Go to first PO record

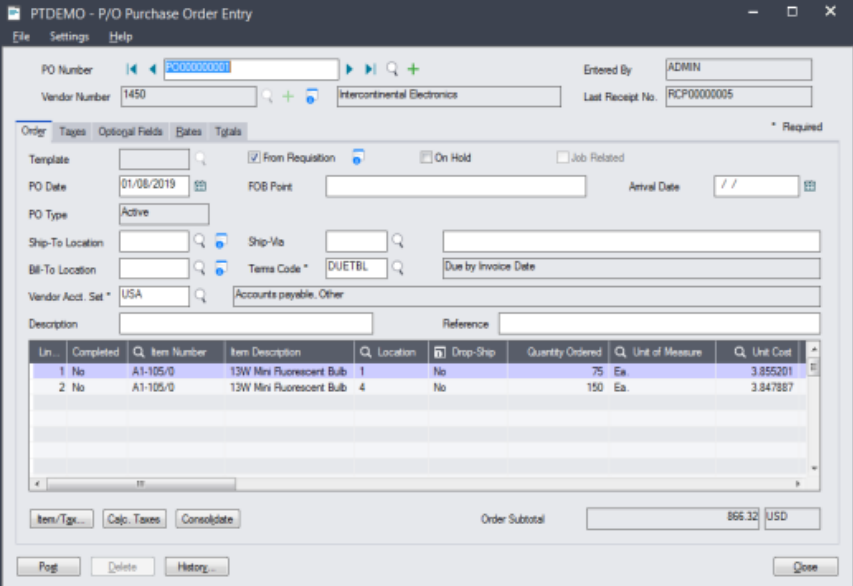pyautogui.click(x=131, y=69)
